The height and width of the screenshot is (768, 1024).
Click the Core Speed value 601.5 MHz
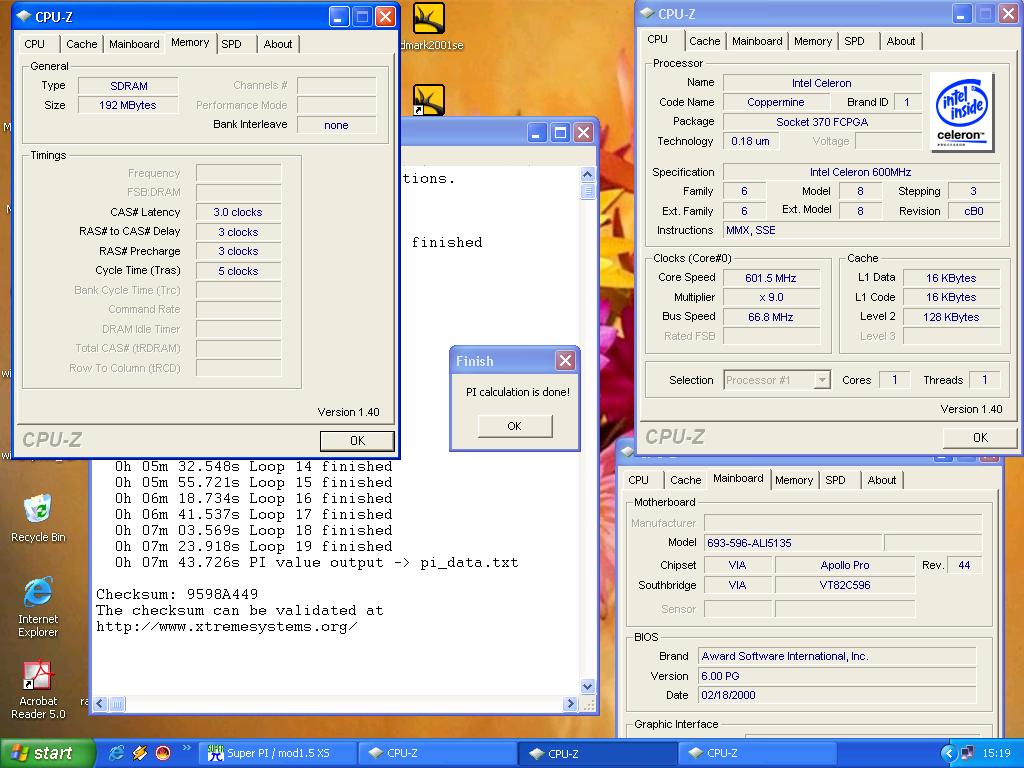[771, 278]
